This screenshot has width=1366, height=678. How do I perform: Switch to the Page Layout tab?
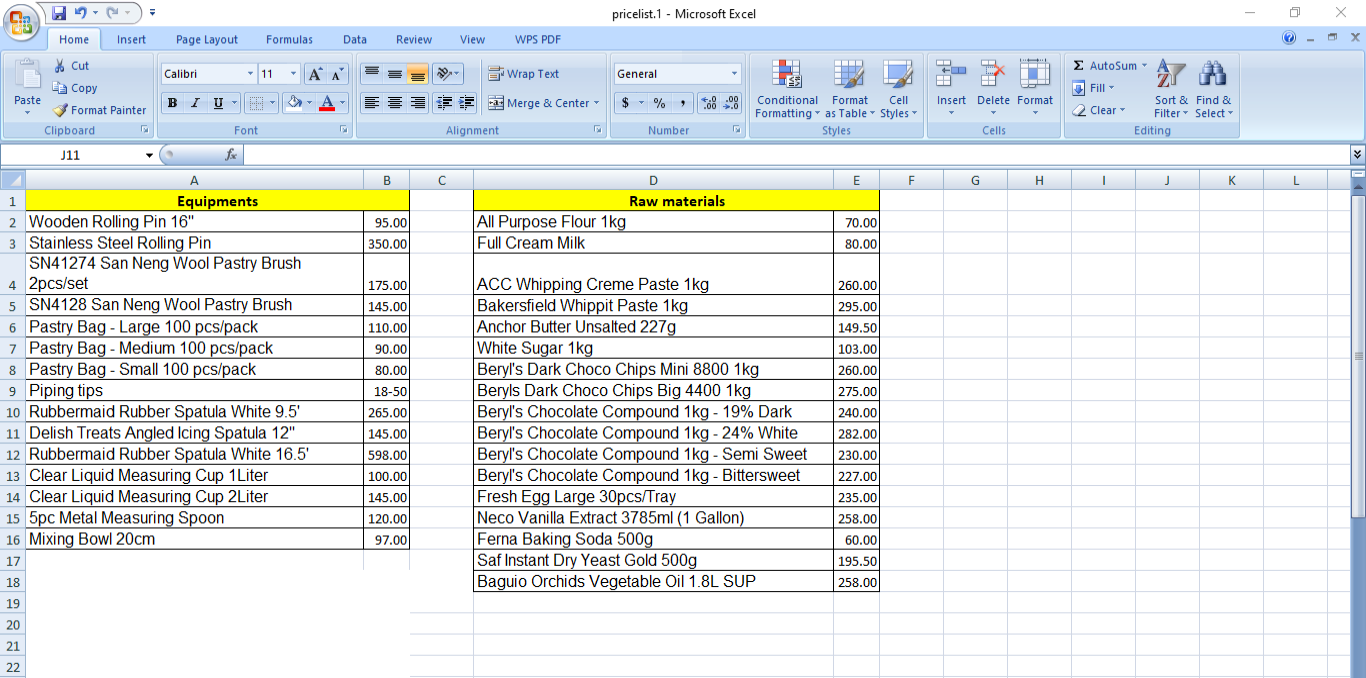click(x=207, y=40)
